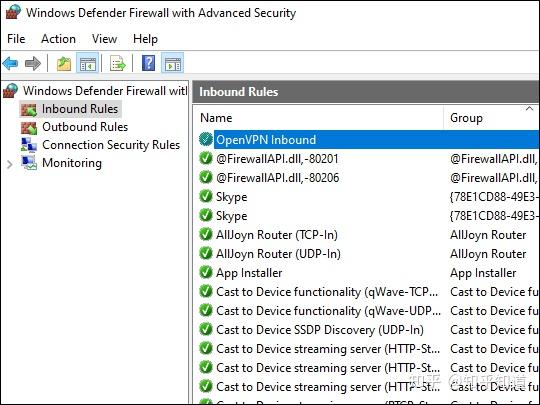Click green check icon of AllJoyn Router (UDP-In)
Image resolution: width=540 pixels, height=405 pixels.
206,253
